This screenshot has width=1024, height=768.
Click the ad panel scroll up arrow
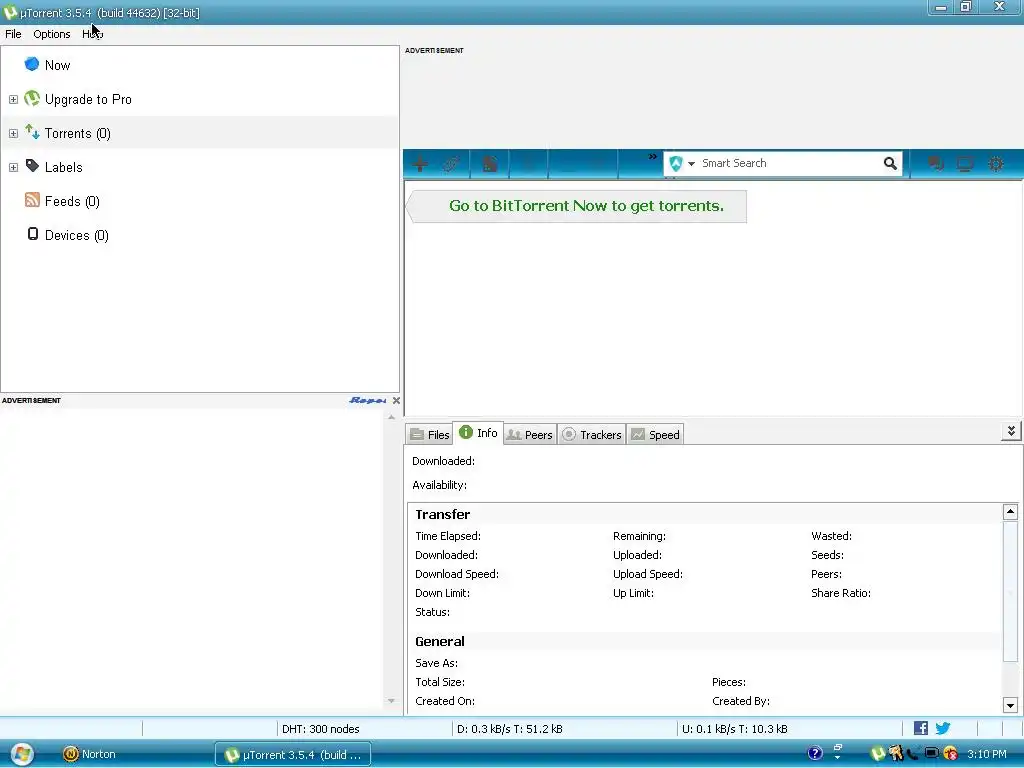(x=391, y=417)
